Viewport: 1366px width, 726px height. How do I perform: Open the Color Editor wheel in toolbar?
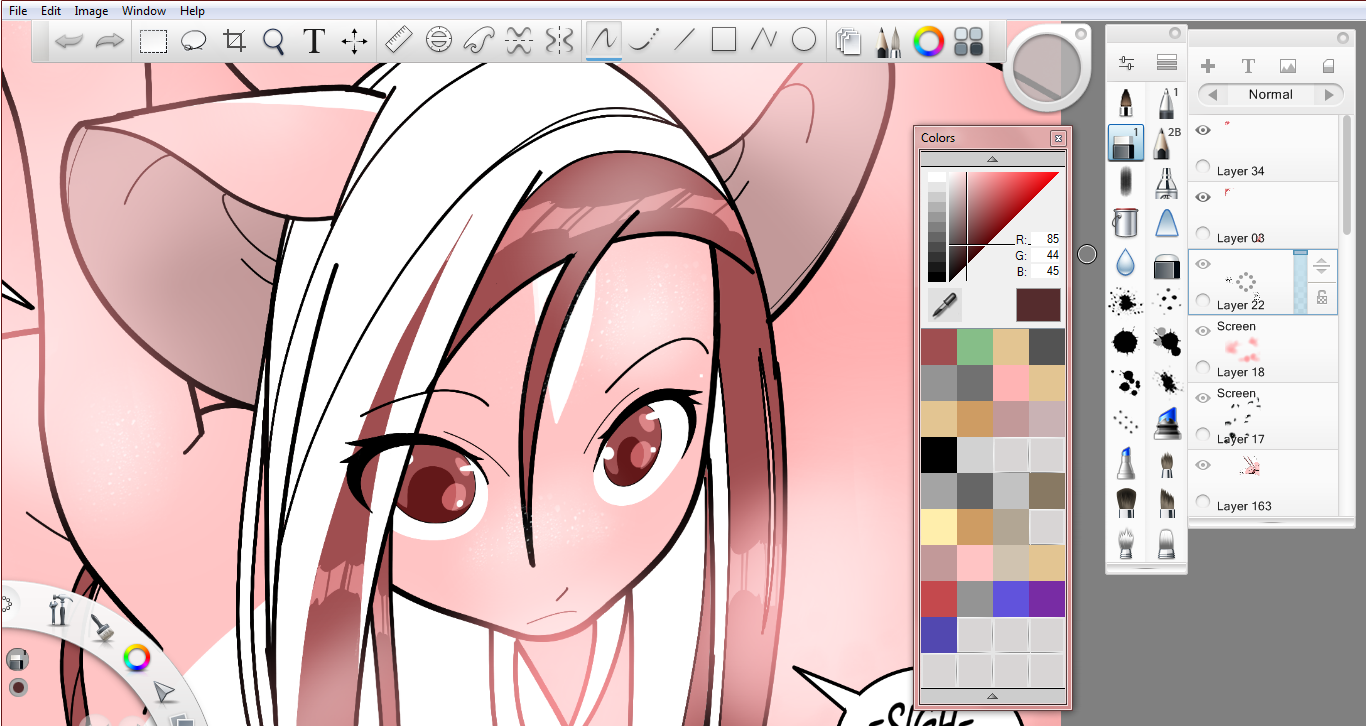(929, 41)
